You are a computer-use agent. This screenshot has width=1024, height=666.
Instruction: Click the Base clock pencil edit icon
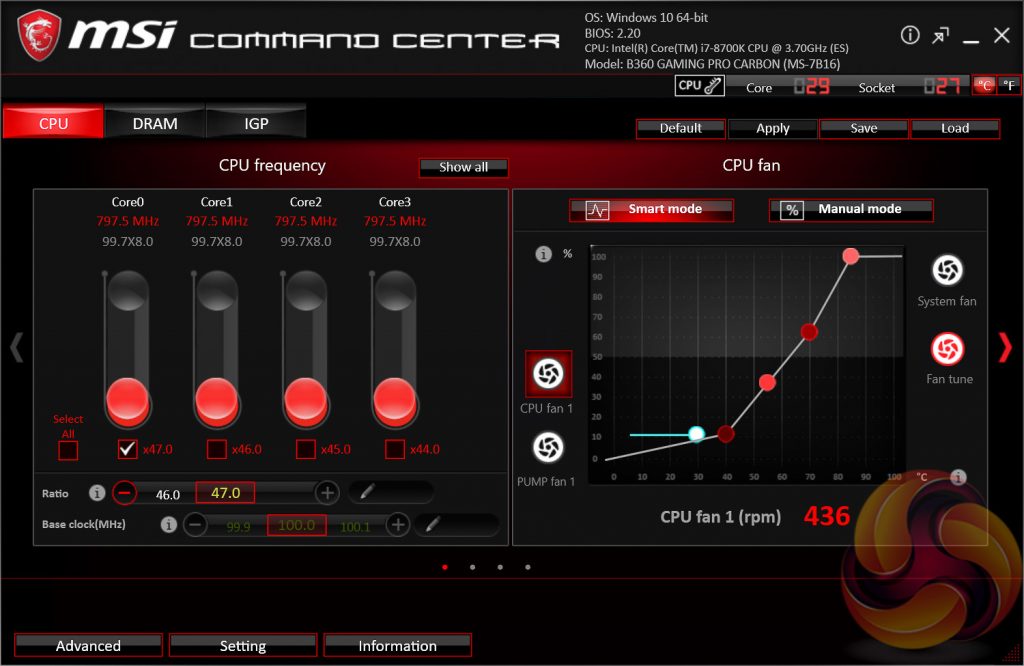point(432,524)
